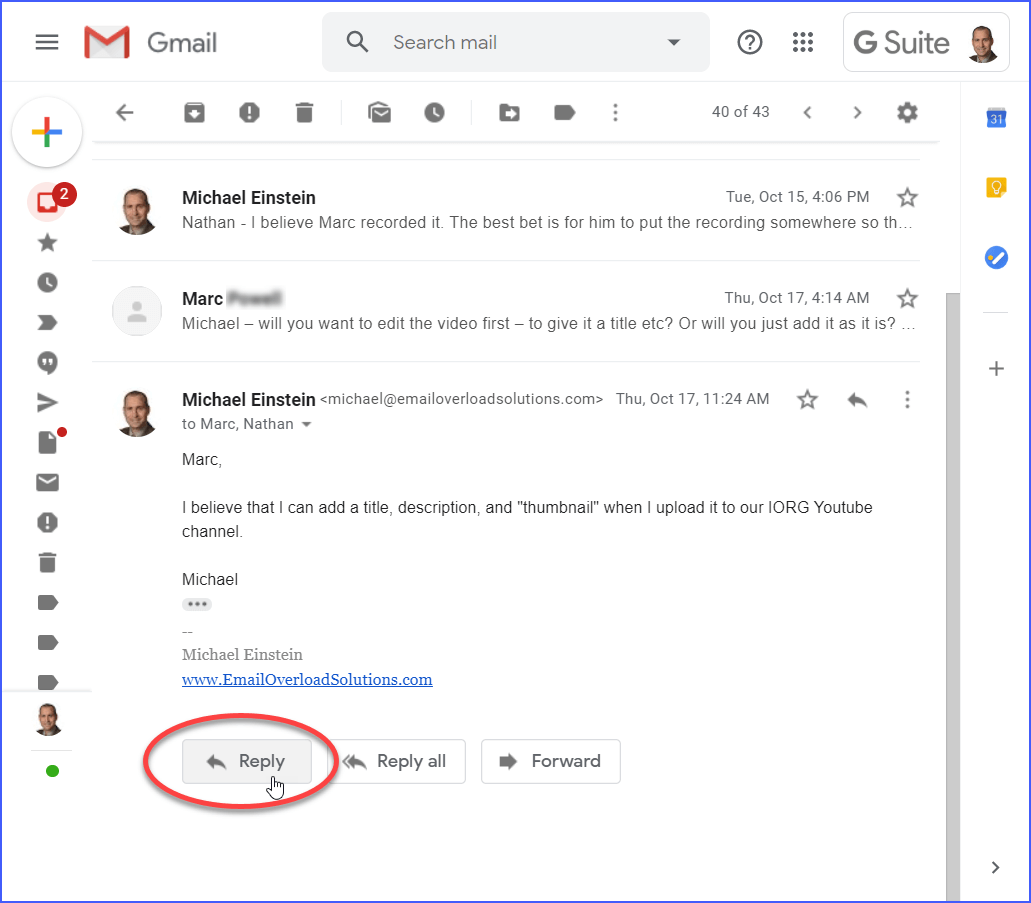Report this conversation as spam
Viewport: 1031px width, 903px height.
[249, 112]
